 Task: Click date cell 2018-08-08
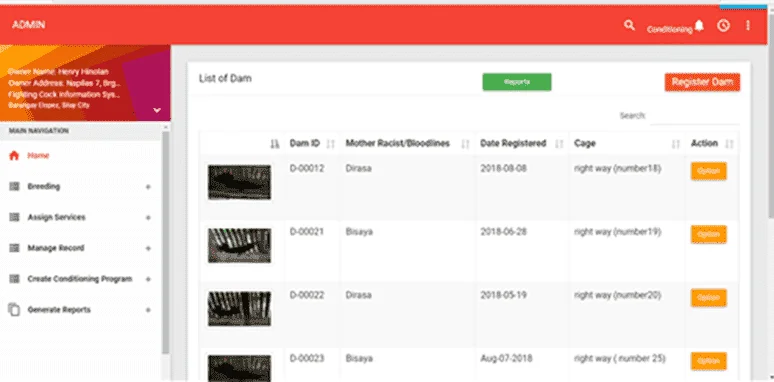click(x=503, y=168)
